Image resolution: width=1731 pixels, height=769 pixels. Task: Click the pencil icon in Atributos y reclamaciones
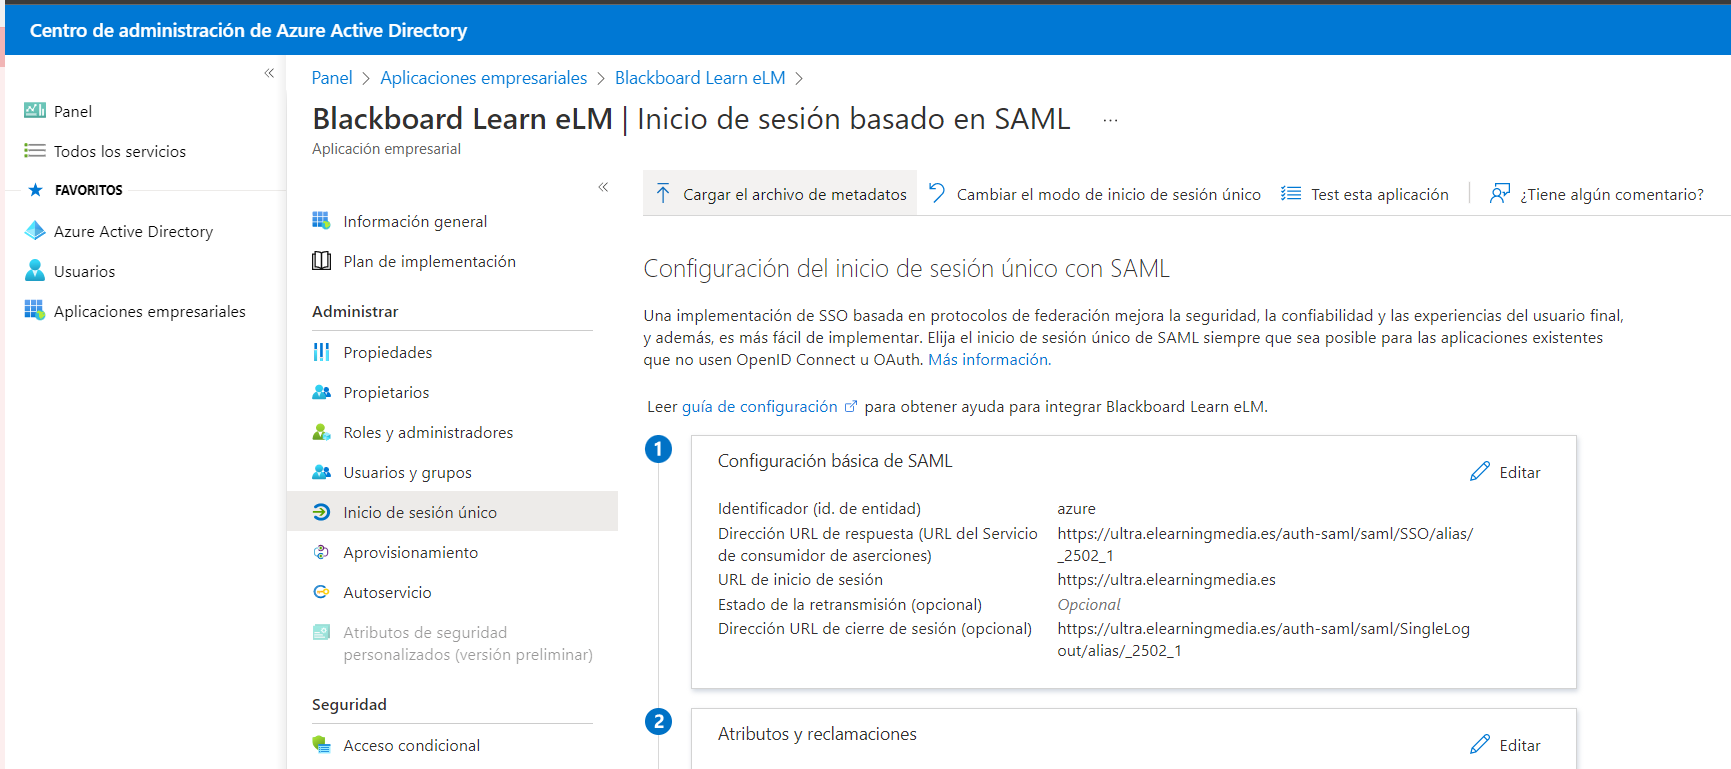(1480, 744)
